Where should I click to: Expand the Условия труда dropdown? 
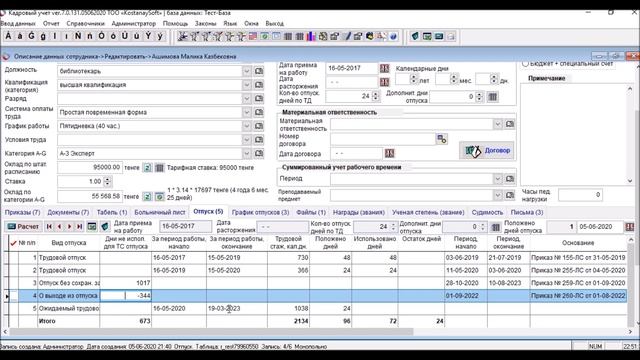(247, 140)
